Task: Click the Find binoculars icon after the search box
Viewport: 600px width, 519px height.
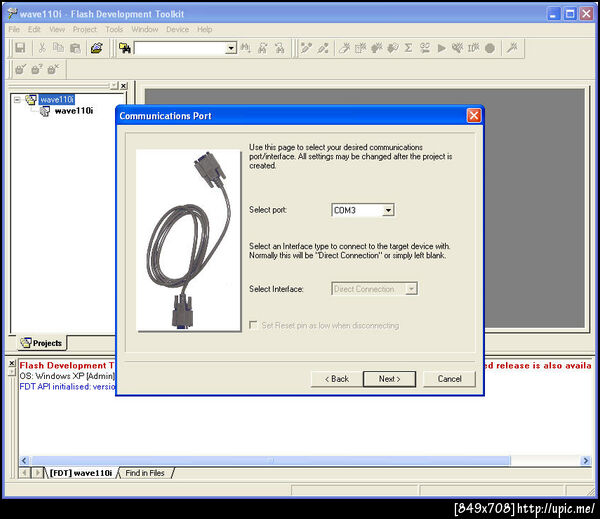Action: click(246, 48)
